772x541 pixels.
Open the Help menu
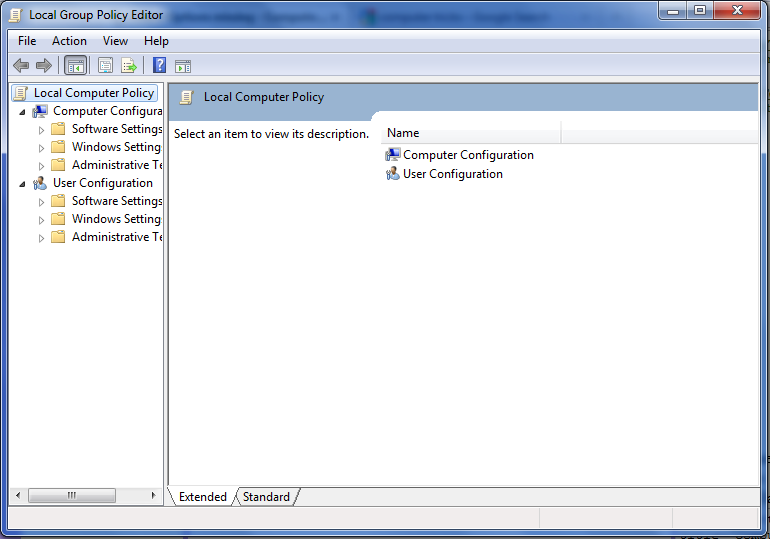coord(156,41)
